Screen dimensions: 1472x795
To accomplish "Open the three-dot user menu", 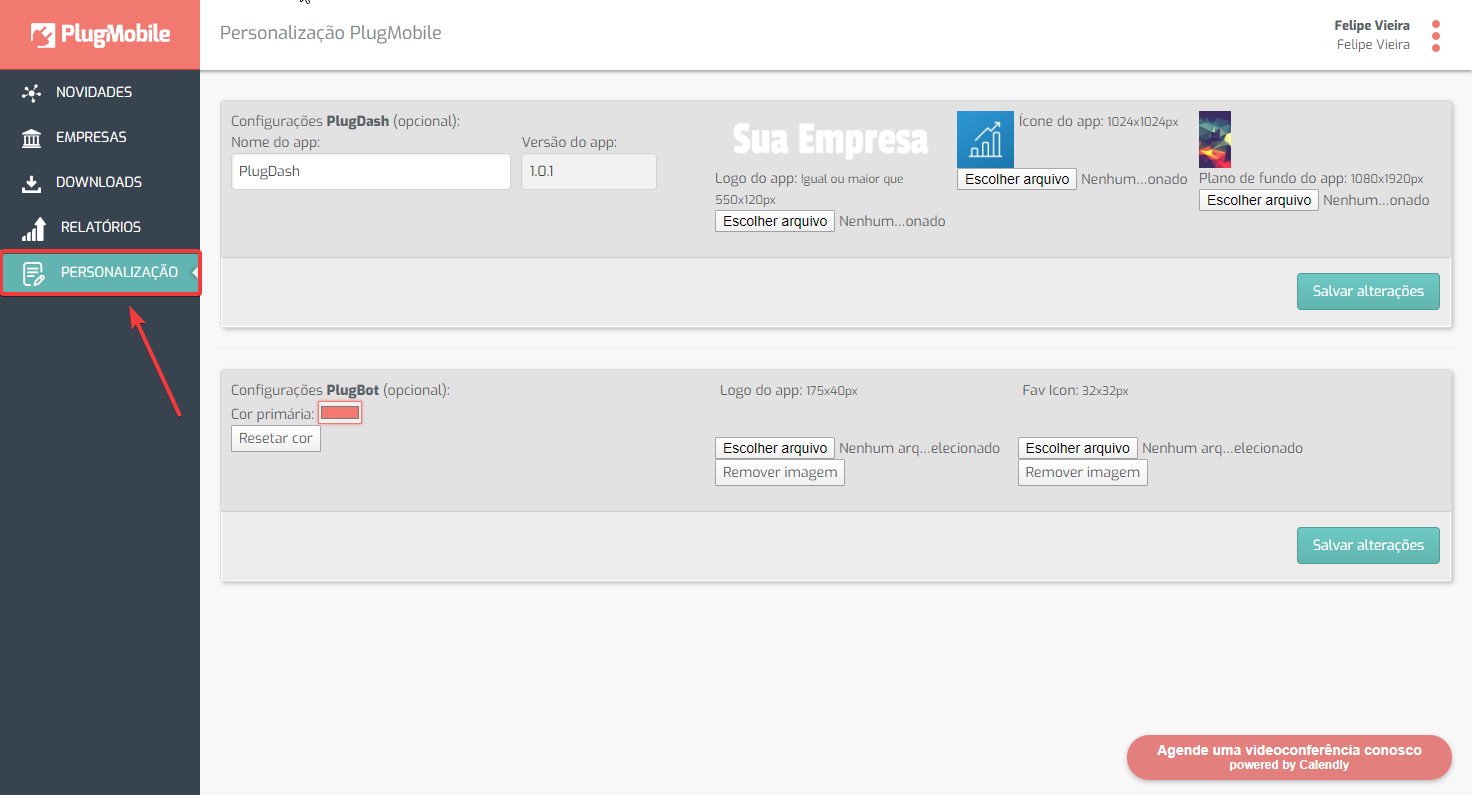I will [x=1436, y=36].
